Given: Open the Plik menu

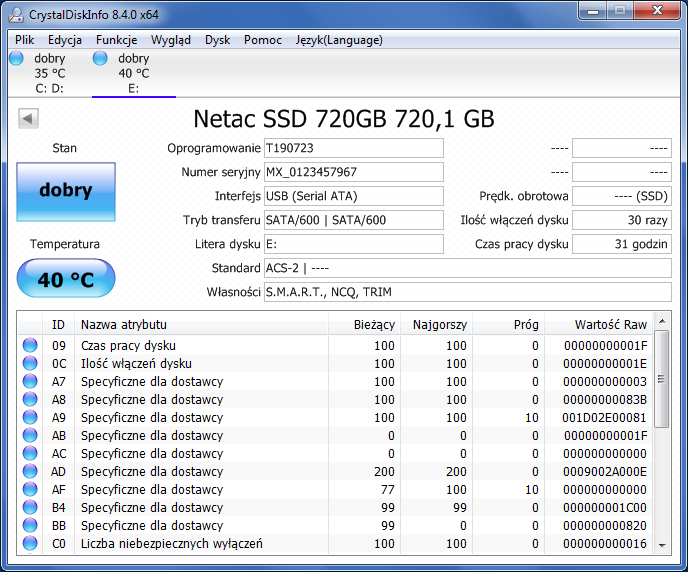Looking at the screenshot, I should point(25,40).
